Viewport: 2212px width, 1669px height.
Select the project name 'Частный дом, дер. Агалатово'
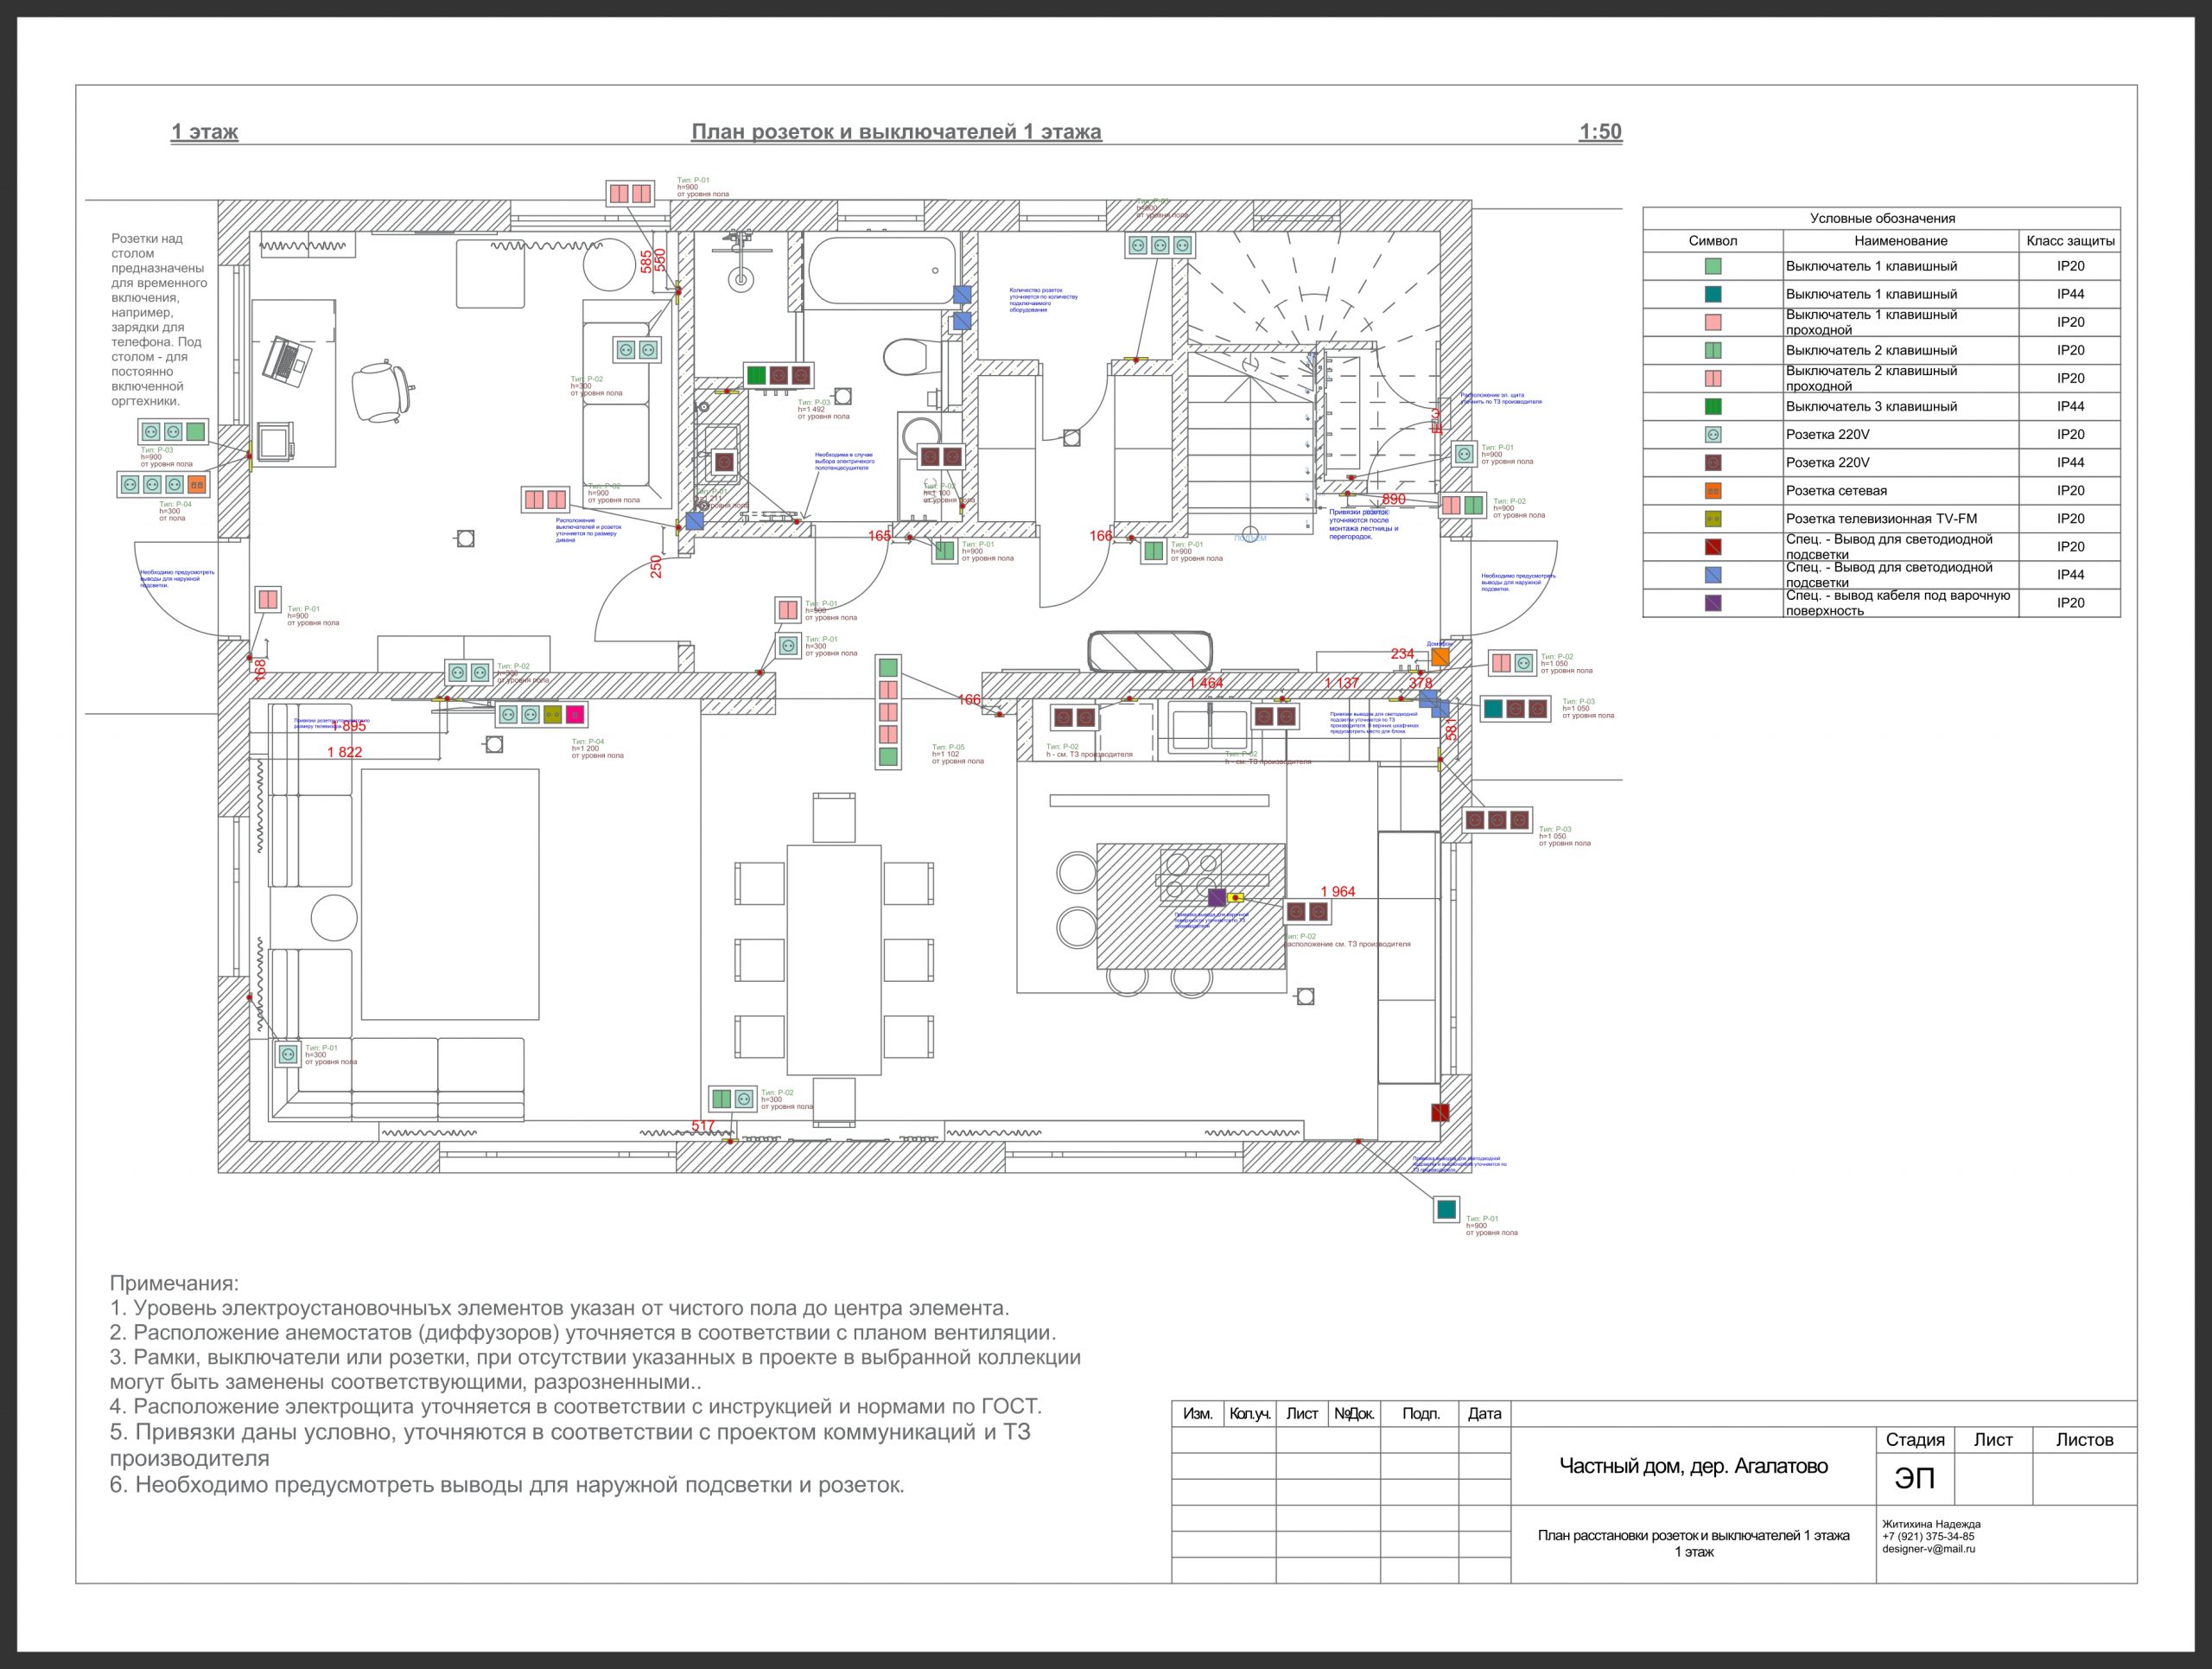click(x=1694, y=1467)
